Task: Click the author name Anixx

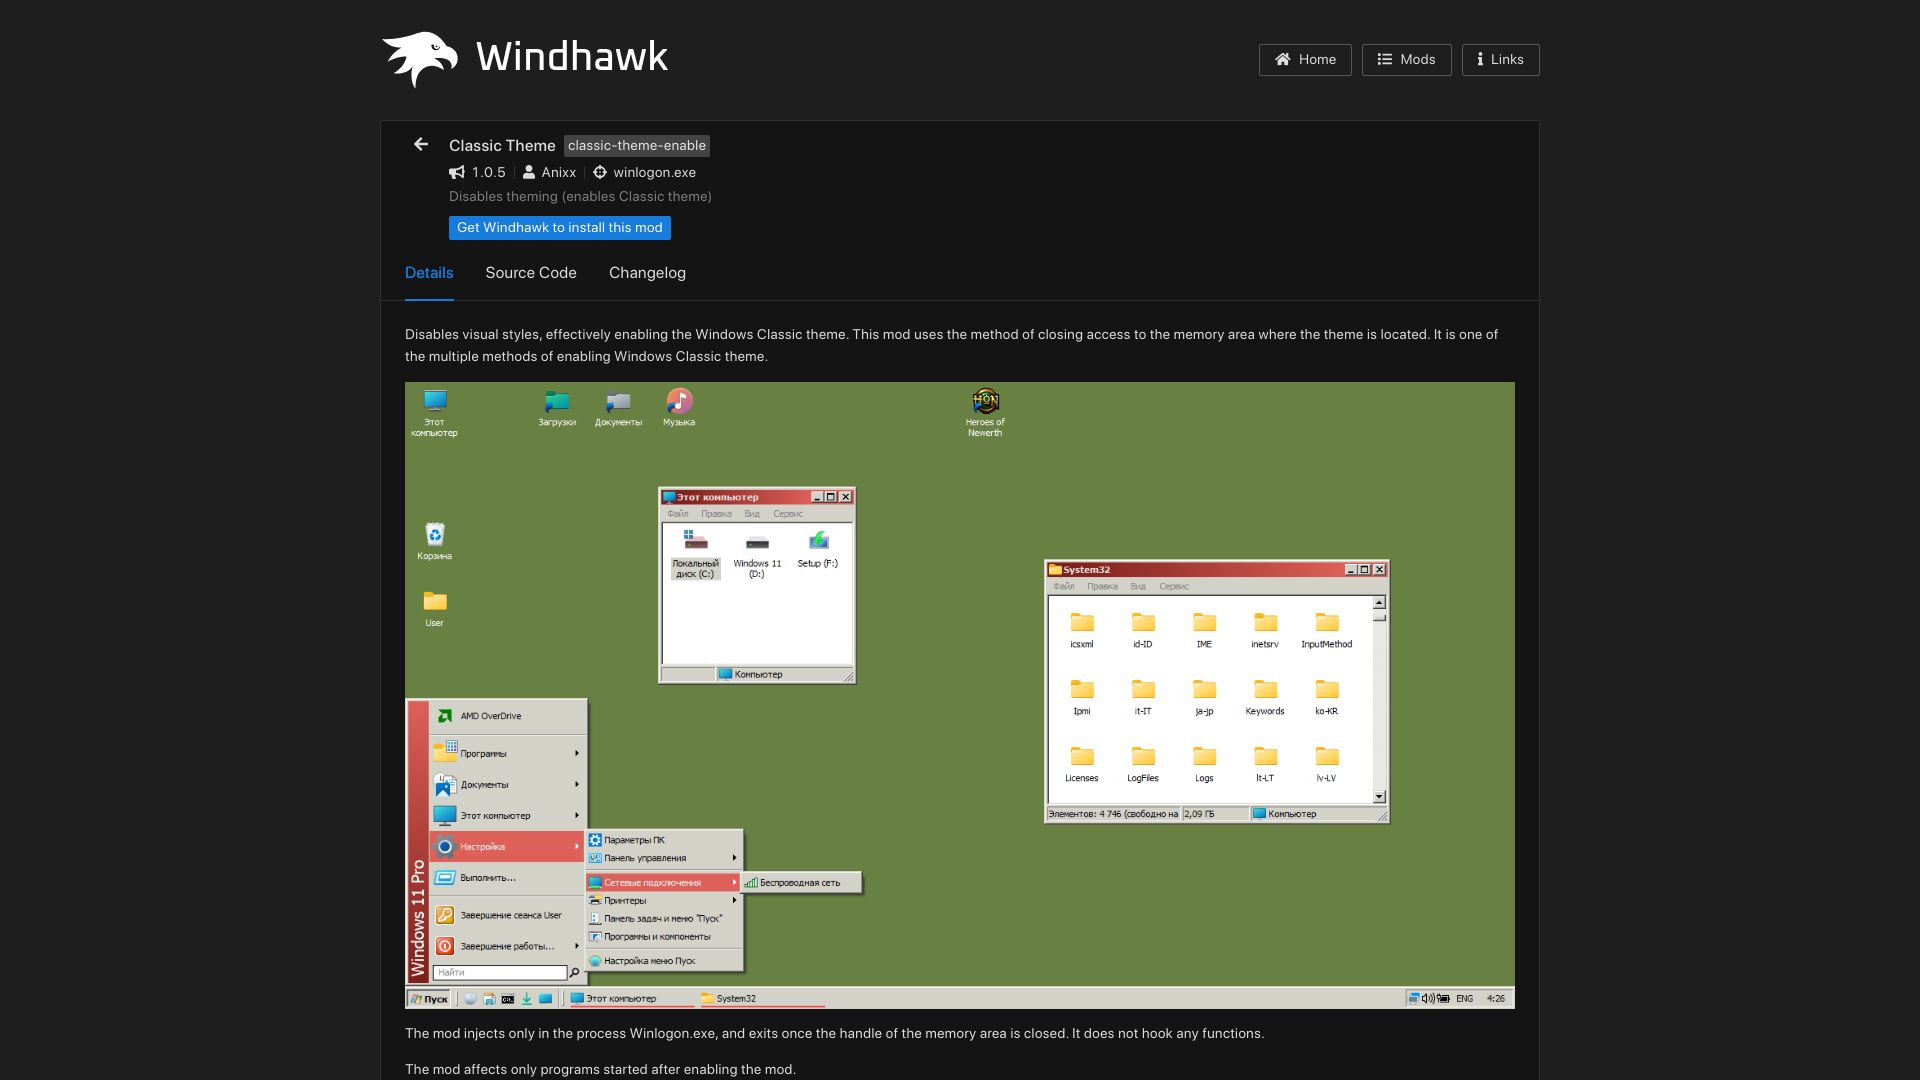Action: tap(559, 172)
